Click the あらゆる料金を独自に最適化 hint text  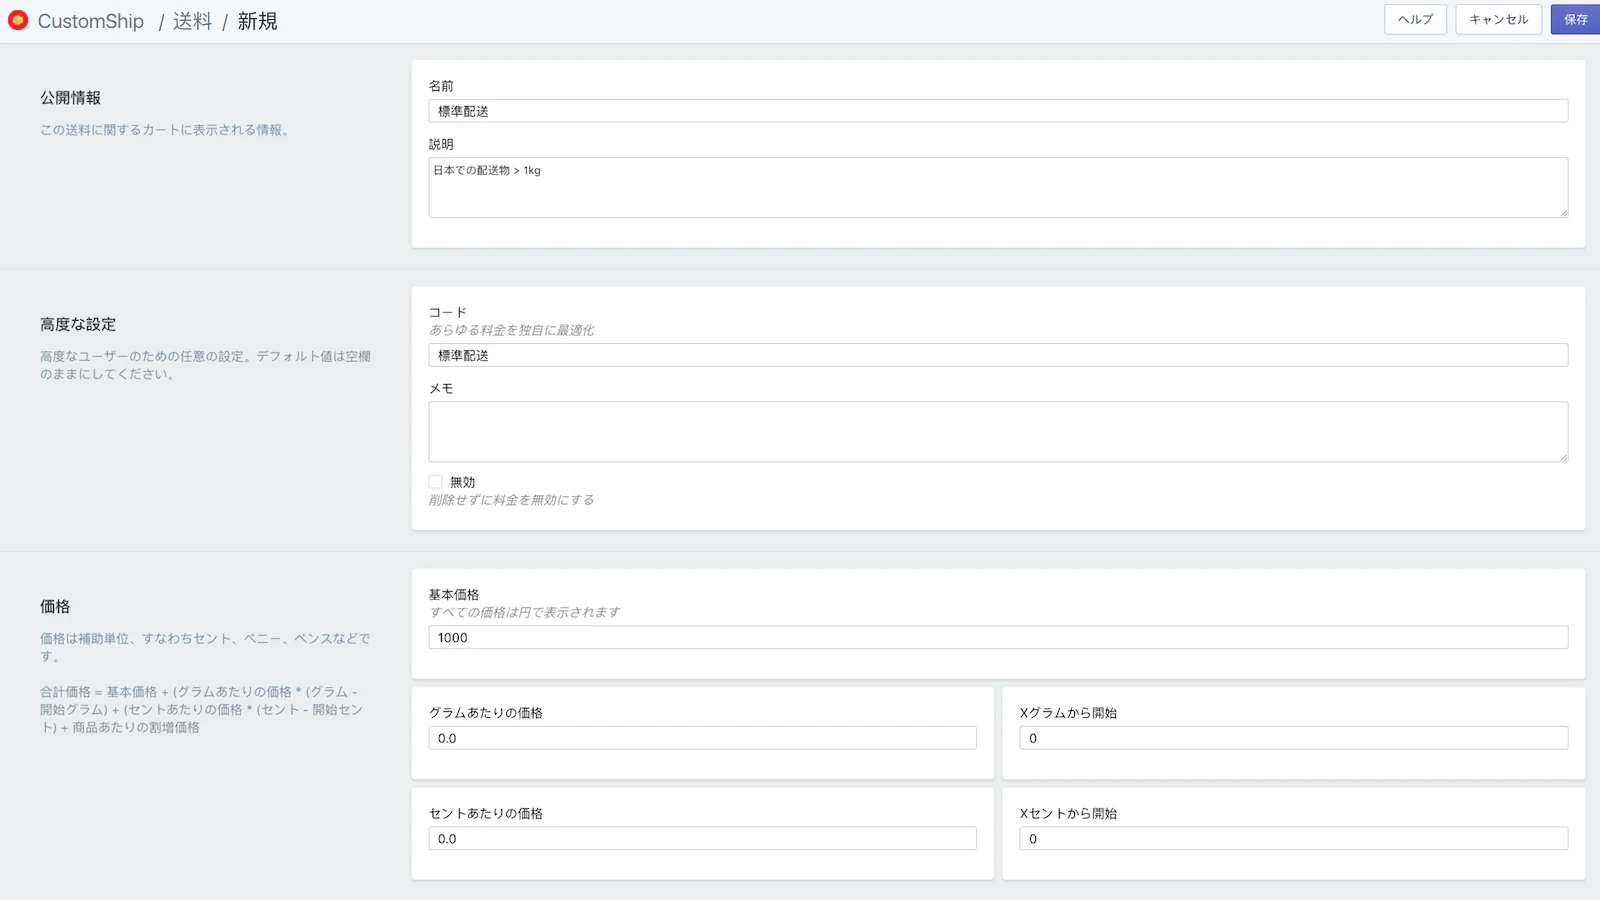tap(511, 330)
